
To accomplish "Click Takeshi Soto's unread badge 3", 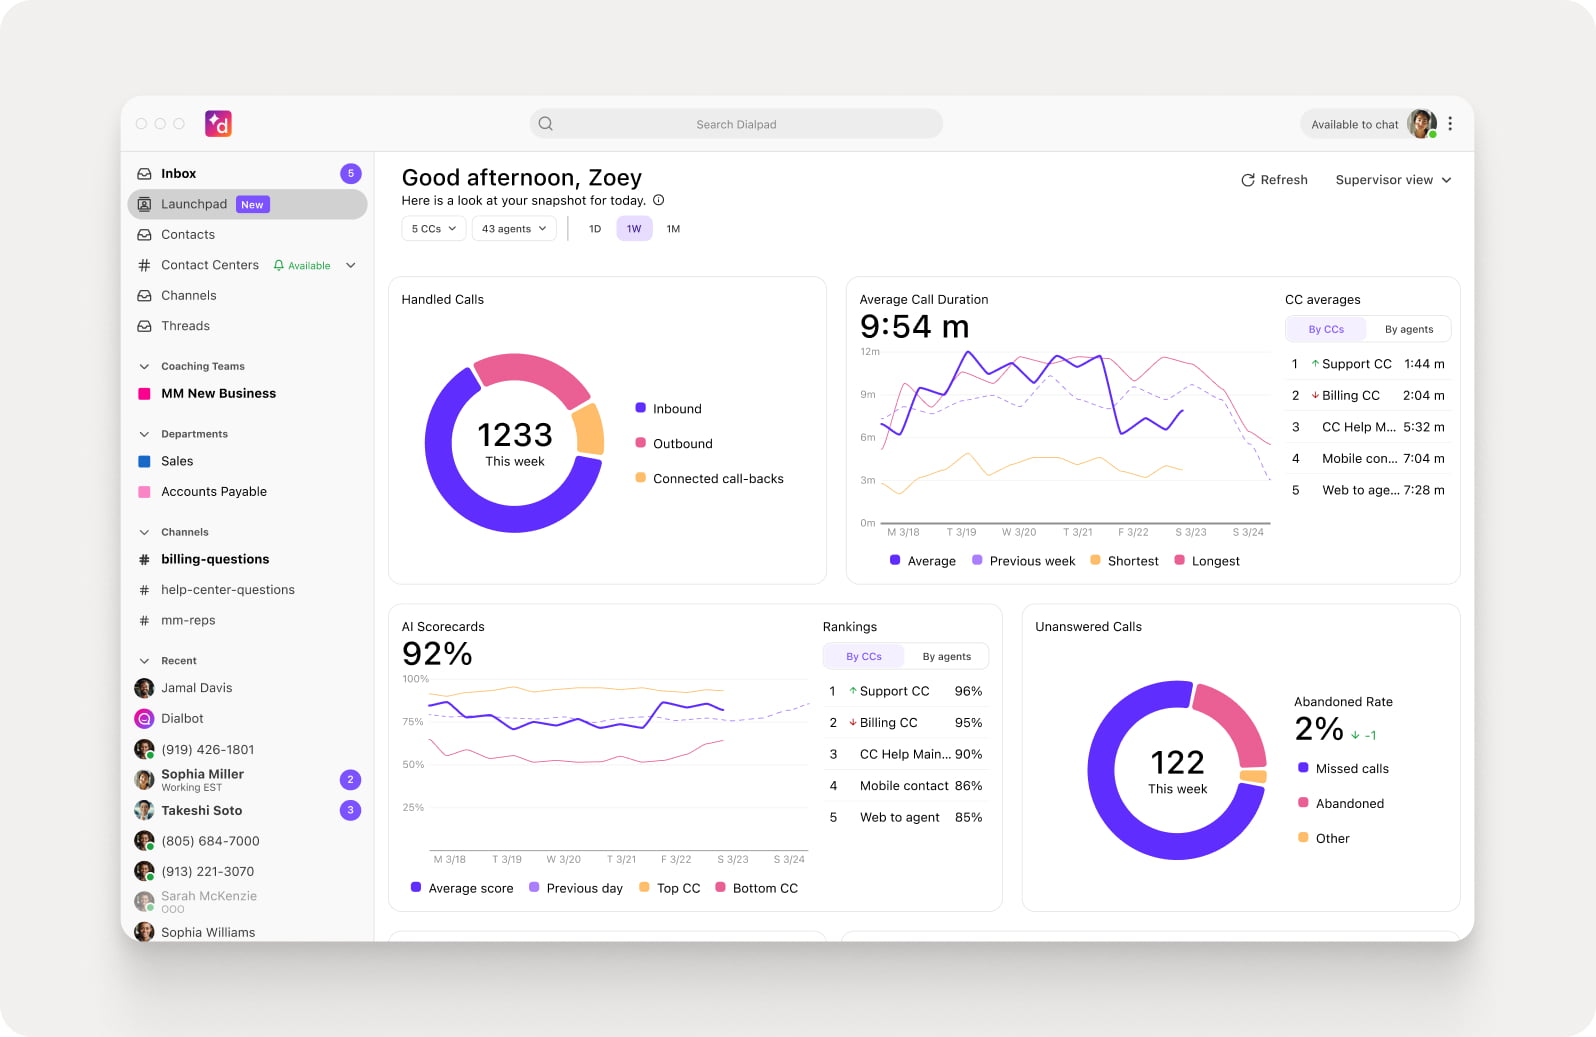I will 351,810.
